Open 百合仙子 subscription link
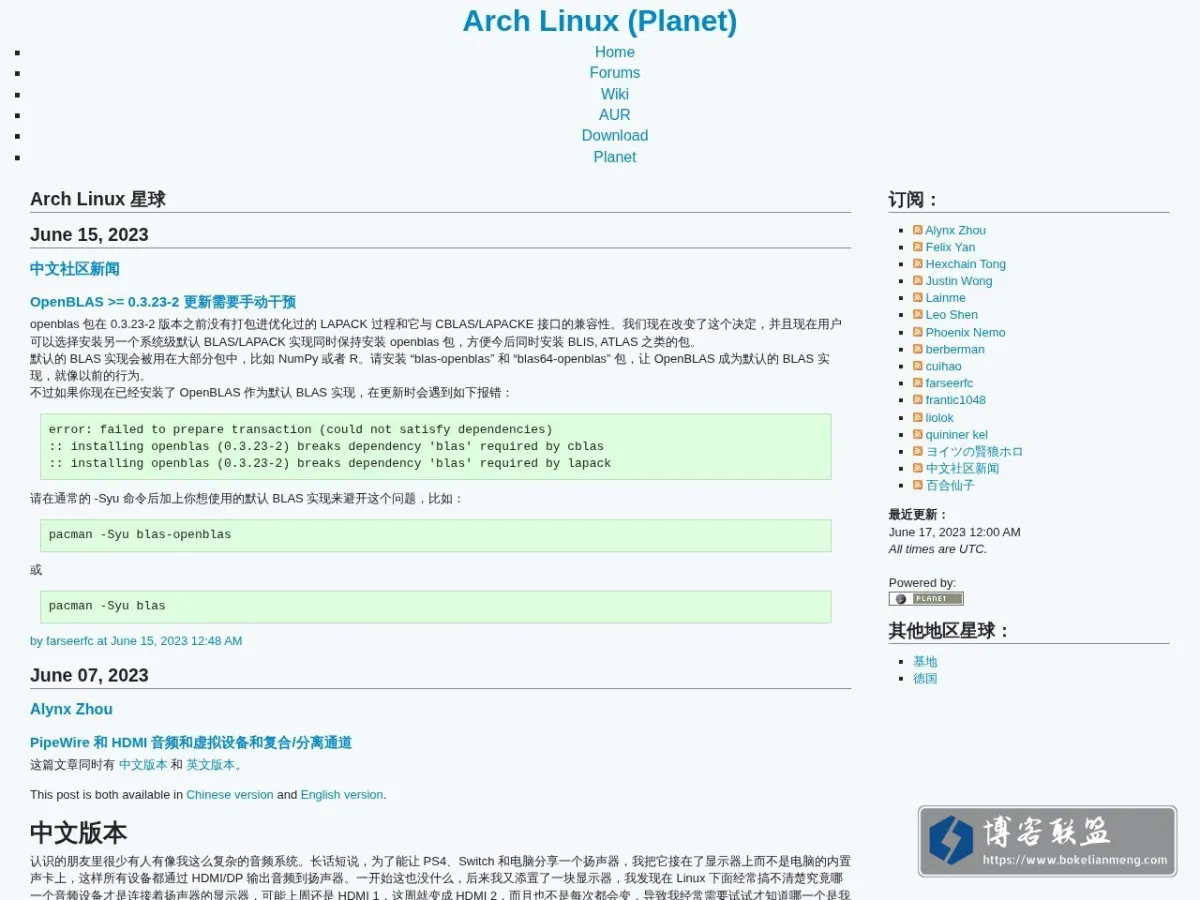The image size is (1200, 900). point(949,485)
